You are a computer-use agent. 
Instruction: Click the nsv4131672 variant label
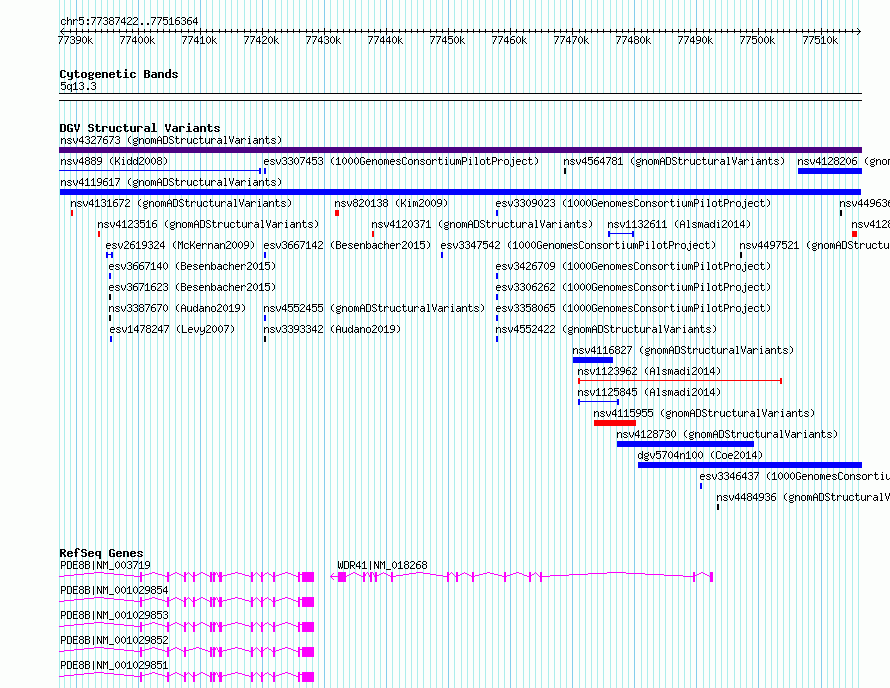[x=181, y=203]
